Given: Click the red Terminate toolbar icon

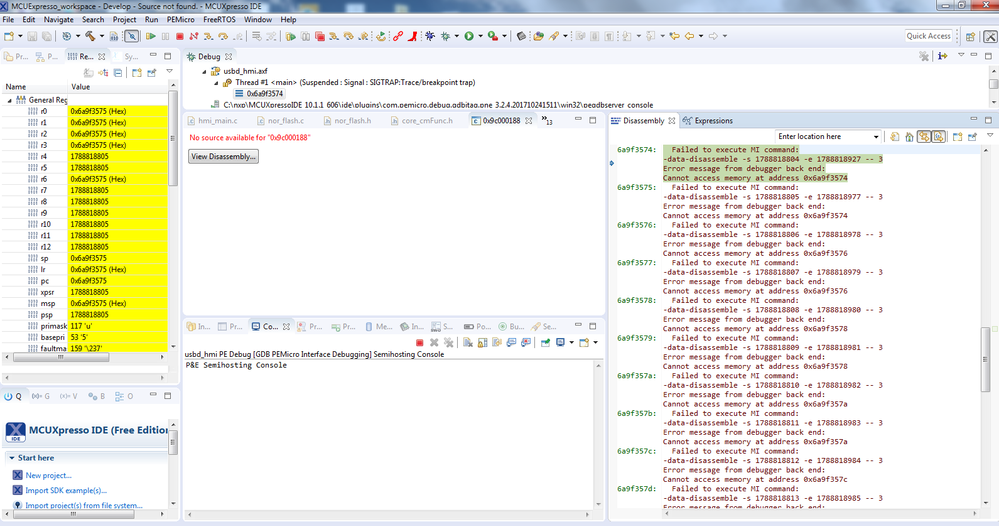Looking at the screenshot, I should point(180,36).
